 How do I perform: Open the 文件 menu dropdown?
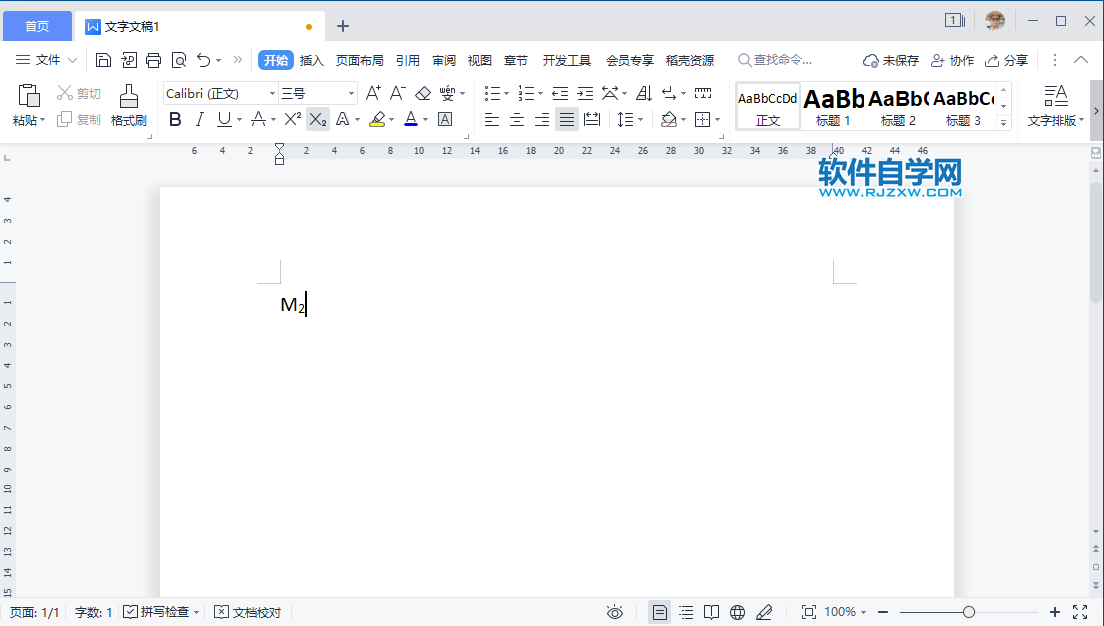(46, 60)
